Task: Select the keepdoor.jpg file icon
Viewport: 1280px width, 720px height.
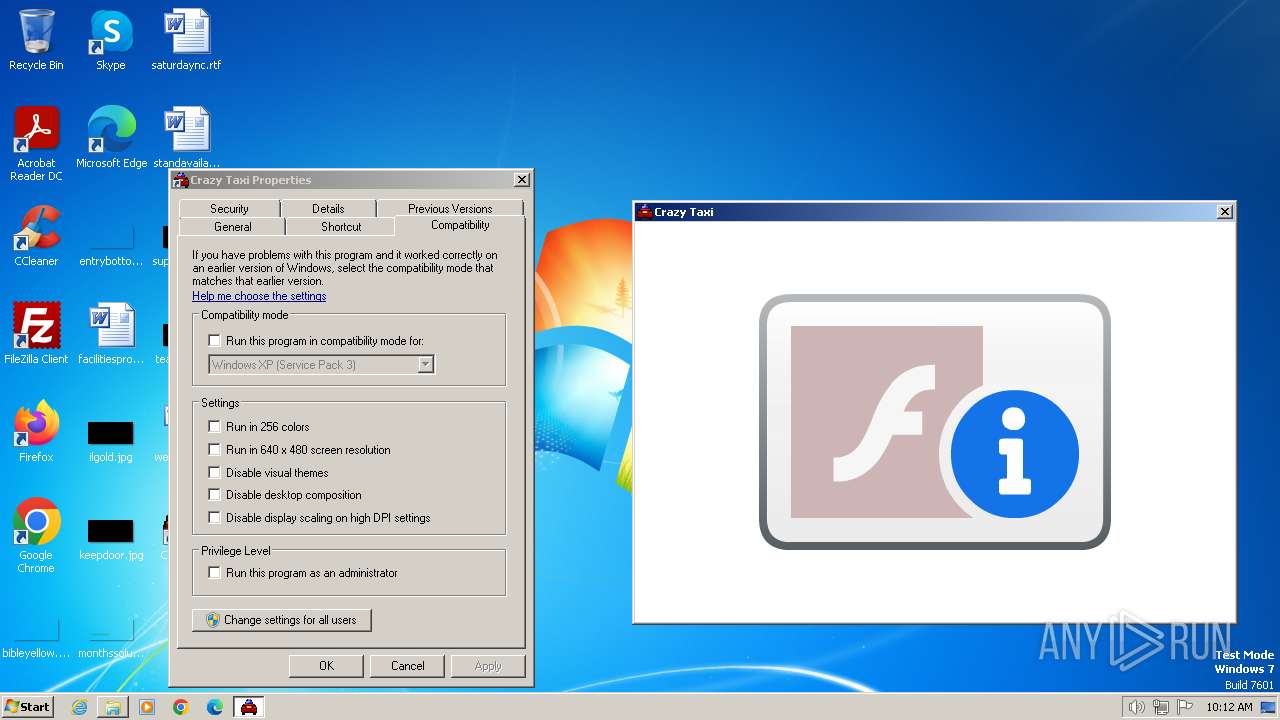Action: [111, 538]
